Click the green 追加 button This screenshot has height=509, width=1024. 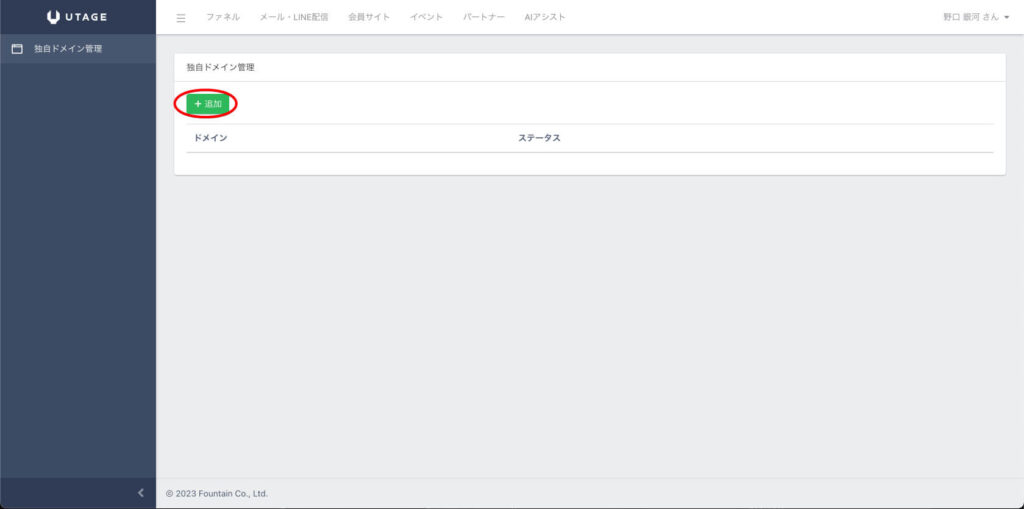[208, 104]
